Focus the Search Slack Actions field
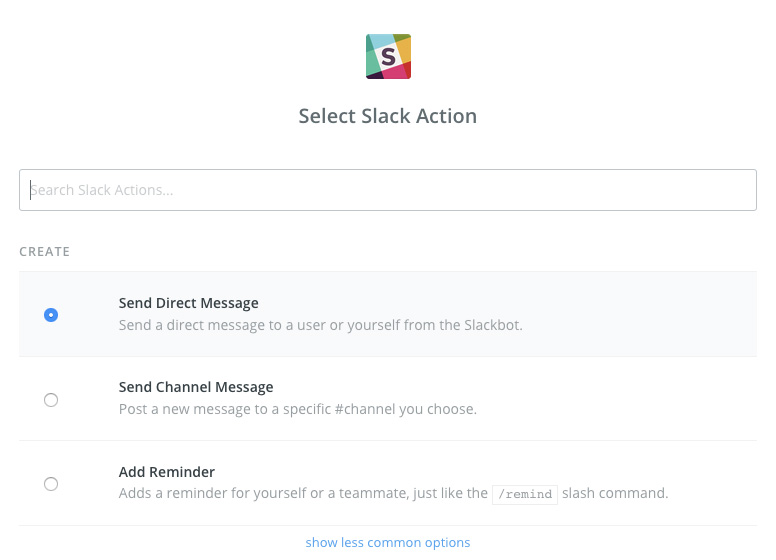Viewport: 776px width, 560px height. pos(388,190)
